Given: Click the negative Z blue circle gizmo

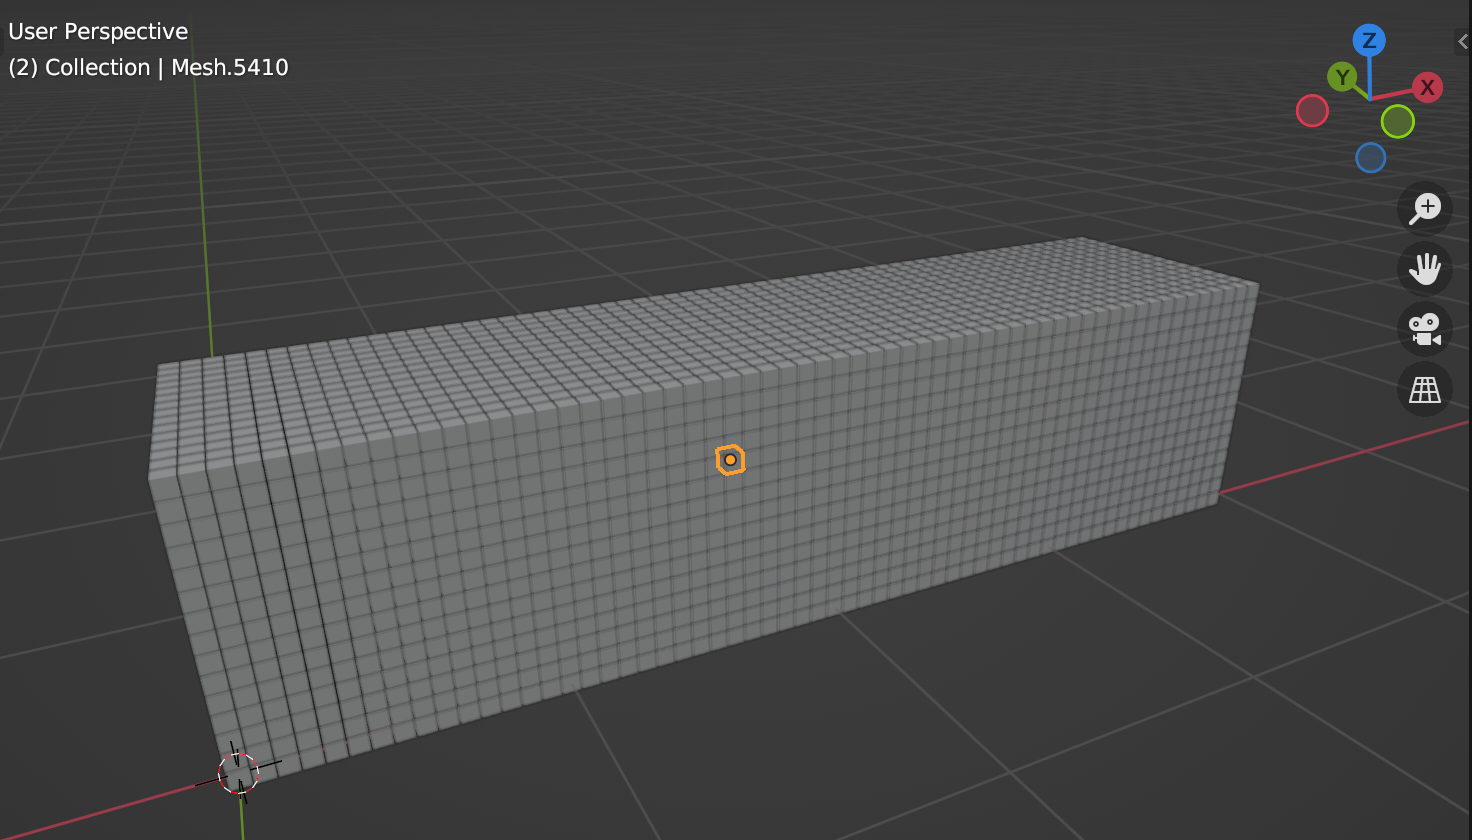Looking at the screenshot, I should pyautogui.click(x=1370, y=157).
